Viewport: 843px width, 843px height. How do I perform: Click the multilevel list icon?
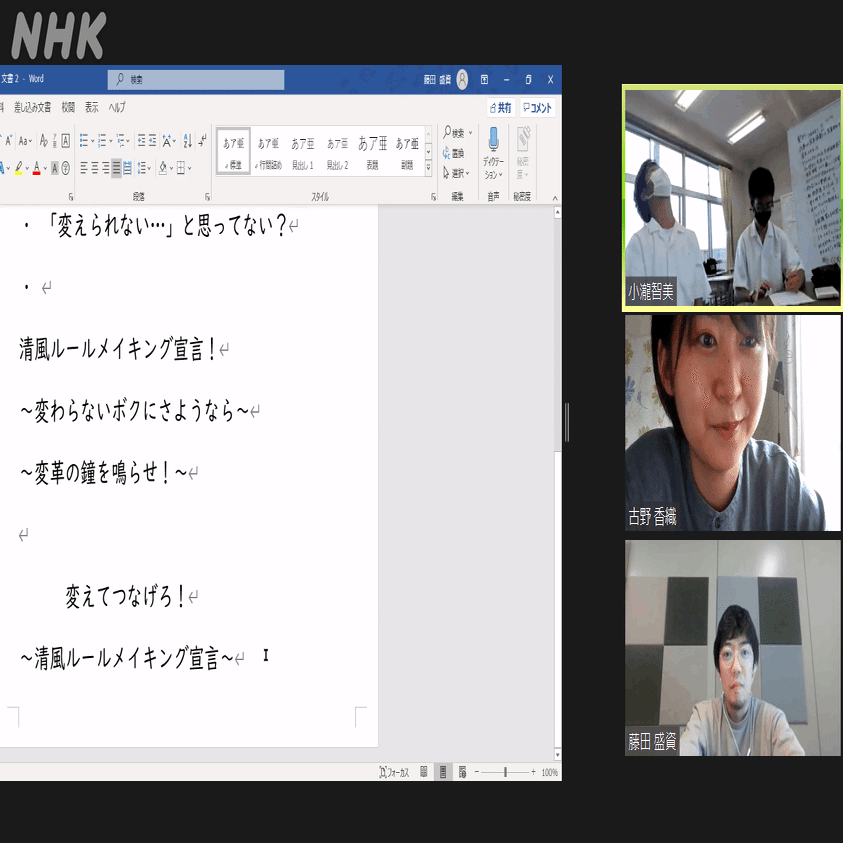120,141
